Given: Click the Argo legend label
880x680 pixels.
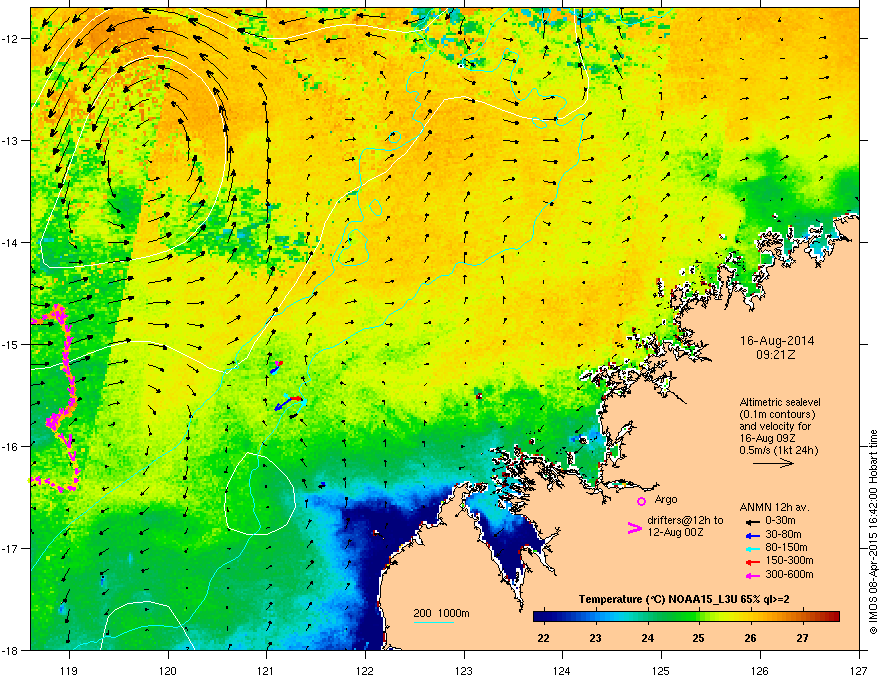Looking at the screenshot, I should tap(666, 499).
